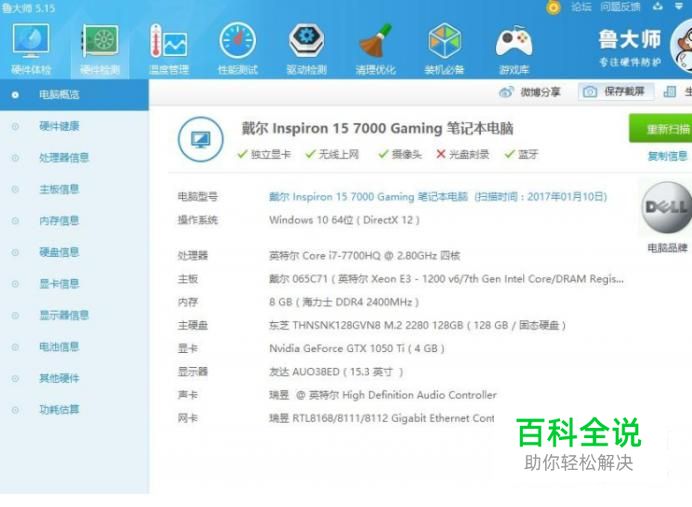
Task: Click the High Definition Audio Controller value
Action: click(x=383, y=395)
